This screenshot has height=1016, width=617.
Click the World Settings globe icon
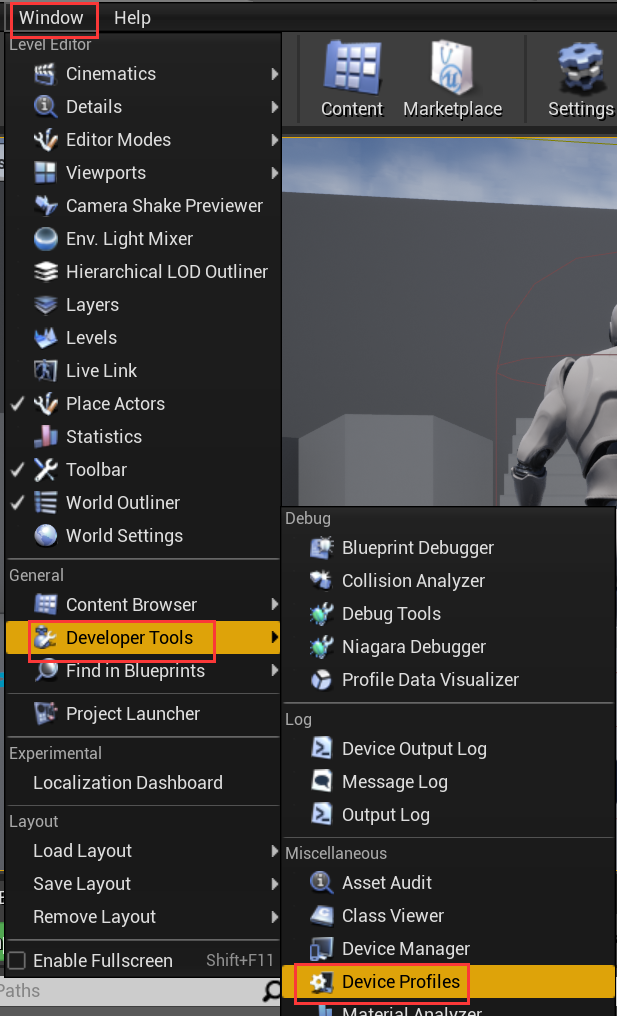point(45,537)
